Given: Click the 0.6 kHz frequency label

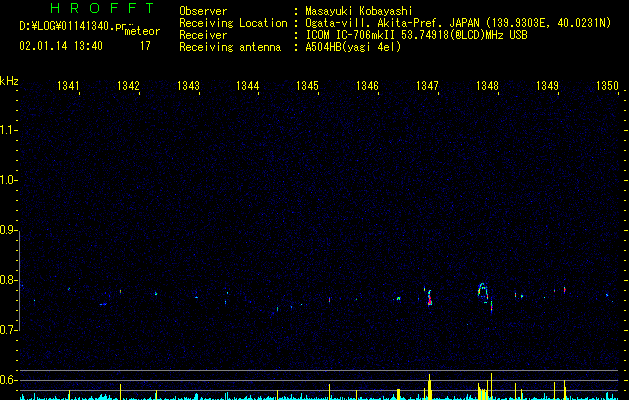Looking at the screenshot, I should coord(8,380).
